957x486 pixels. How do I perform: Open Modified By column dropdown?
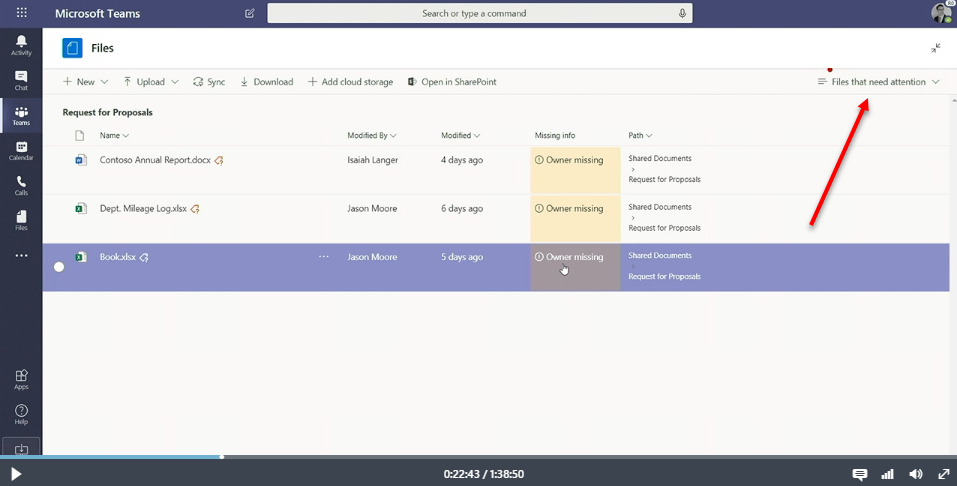[x=372, y=136]
